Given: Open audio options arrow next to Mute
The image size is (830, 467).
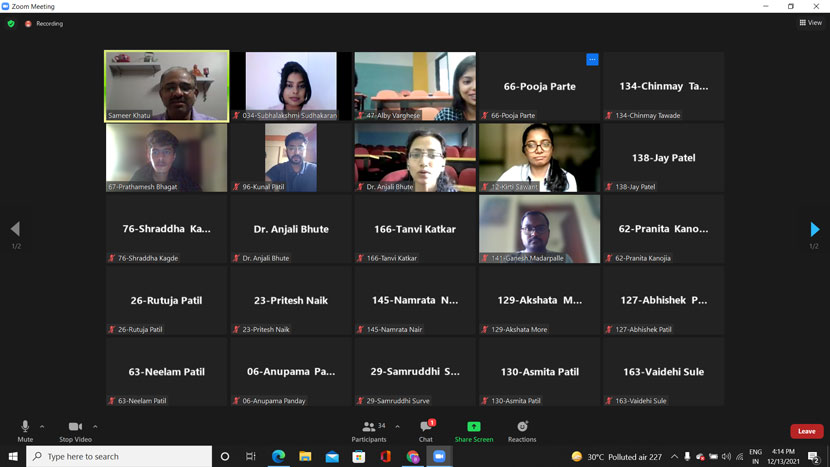Looking at the screenshot, I should point(42,426).
